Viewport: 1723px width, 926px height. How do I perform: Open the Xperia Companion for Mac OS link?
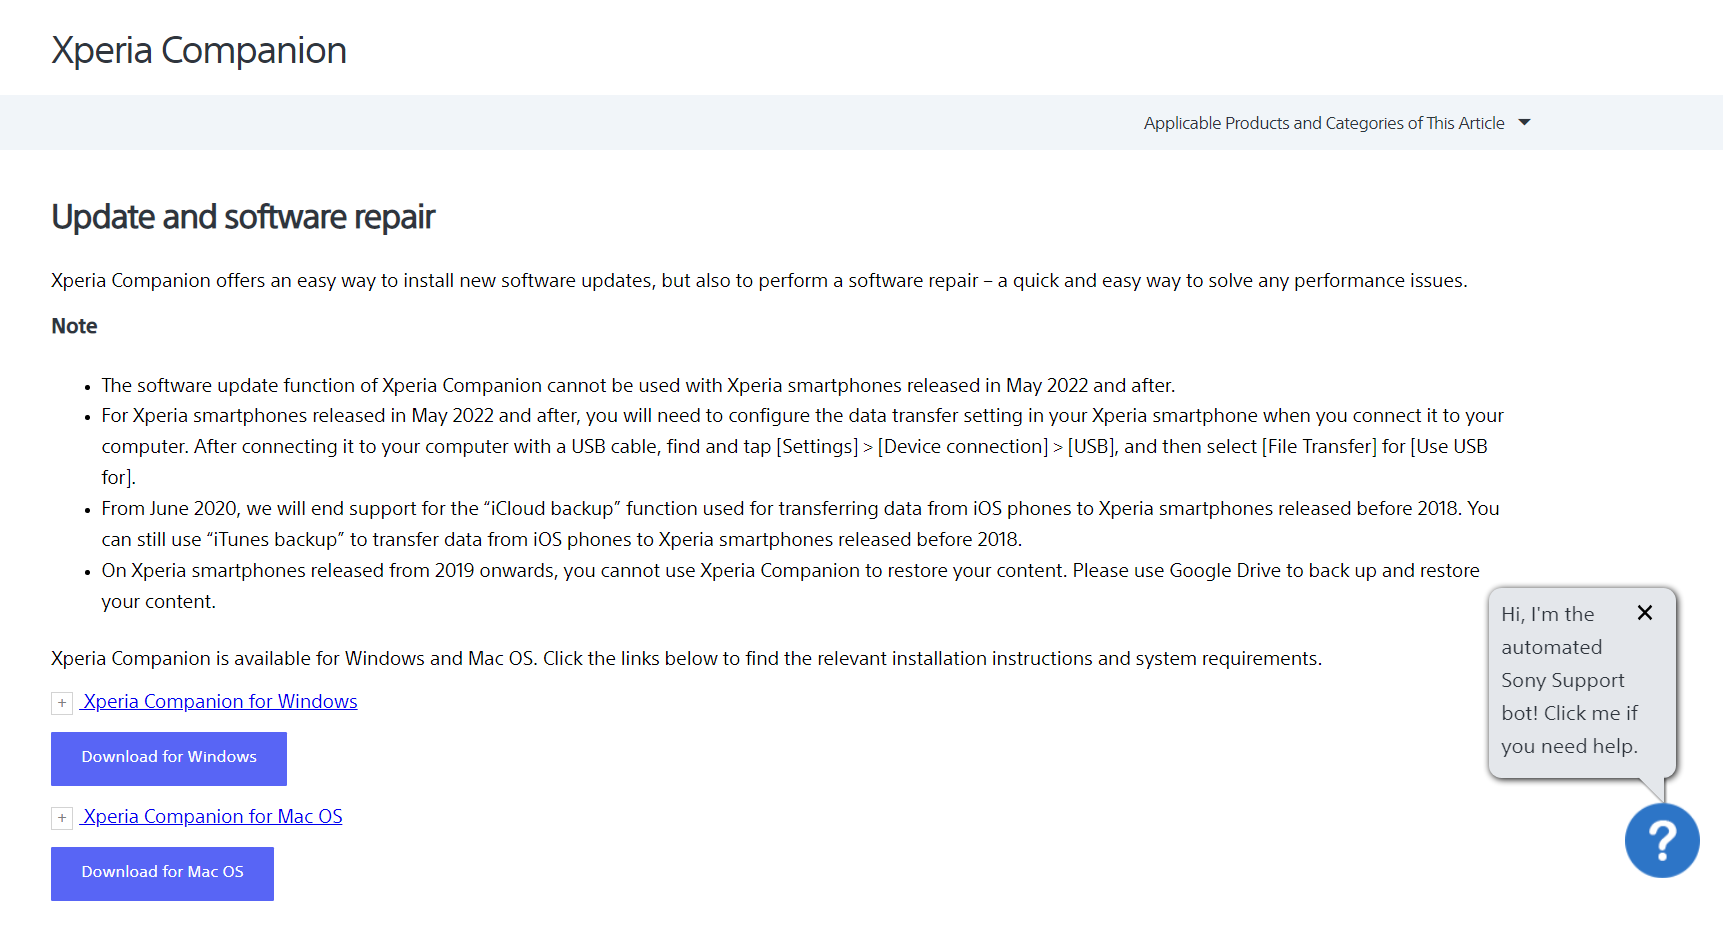tap(212, 817)
